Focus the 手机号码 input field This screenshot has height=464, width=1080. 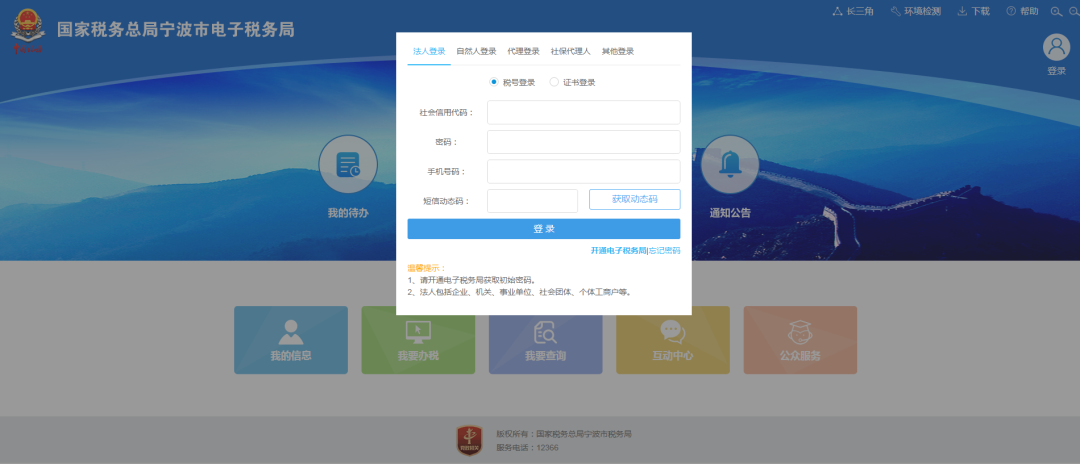point(583,171)
